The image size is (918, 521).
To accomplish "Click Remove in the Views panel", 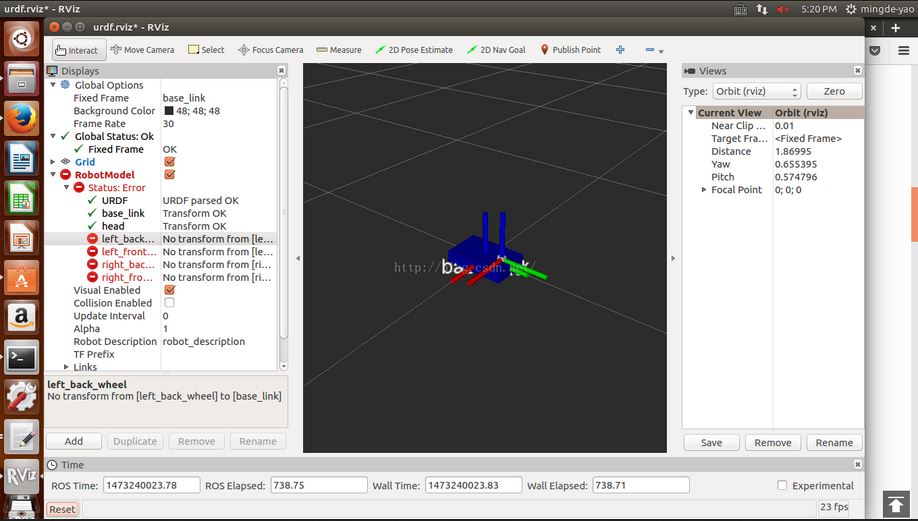I will pyautogui.click(x=773, y=443).
